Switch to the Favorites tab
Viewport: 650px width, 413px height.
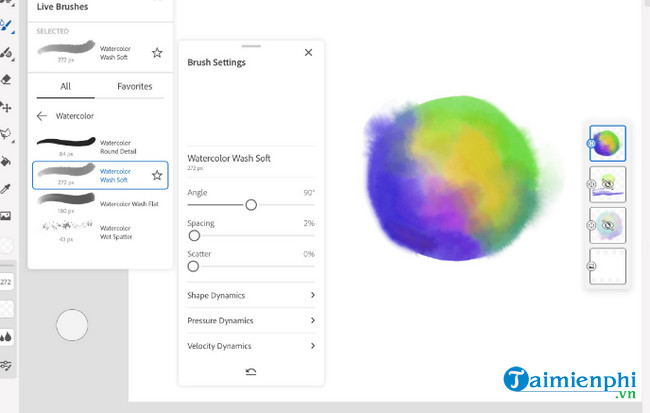tap(134, 87)
